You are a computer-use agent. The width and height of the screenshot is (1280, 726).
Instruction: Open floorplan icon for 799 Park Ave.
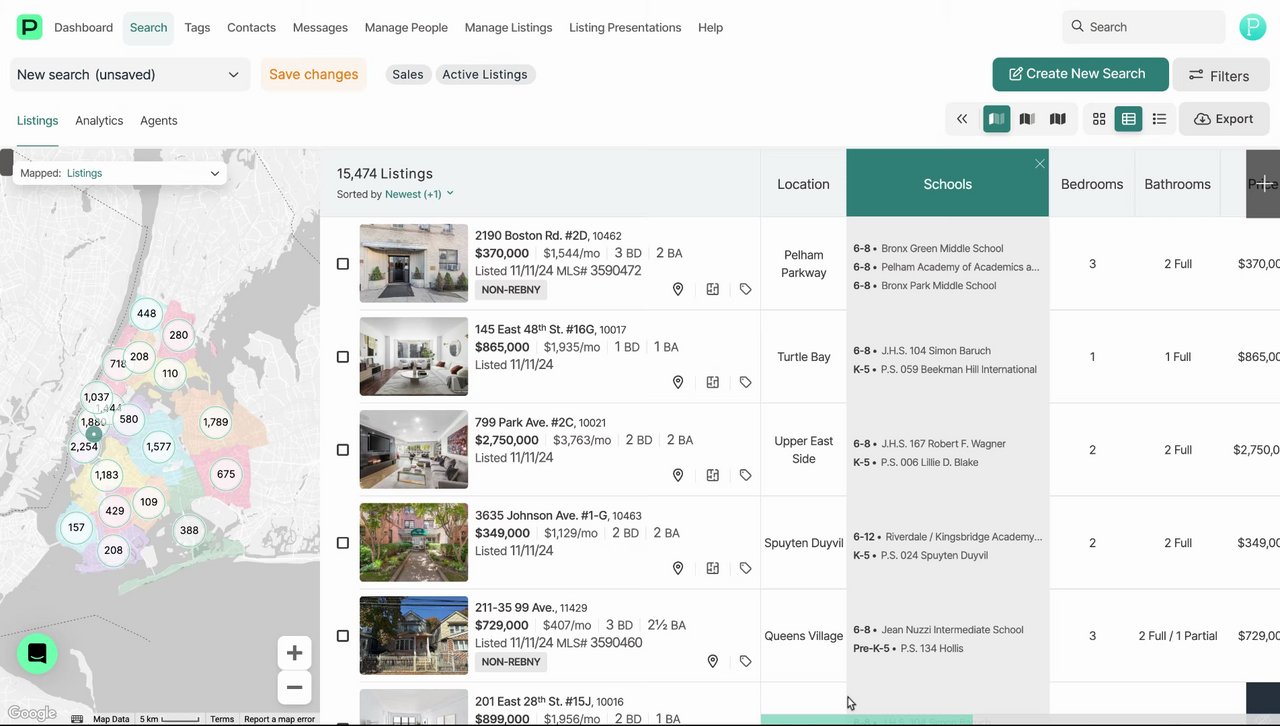[x=713, y=475]
